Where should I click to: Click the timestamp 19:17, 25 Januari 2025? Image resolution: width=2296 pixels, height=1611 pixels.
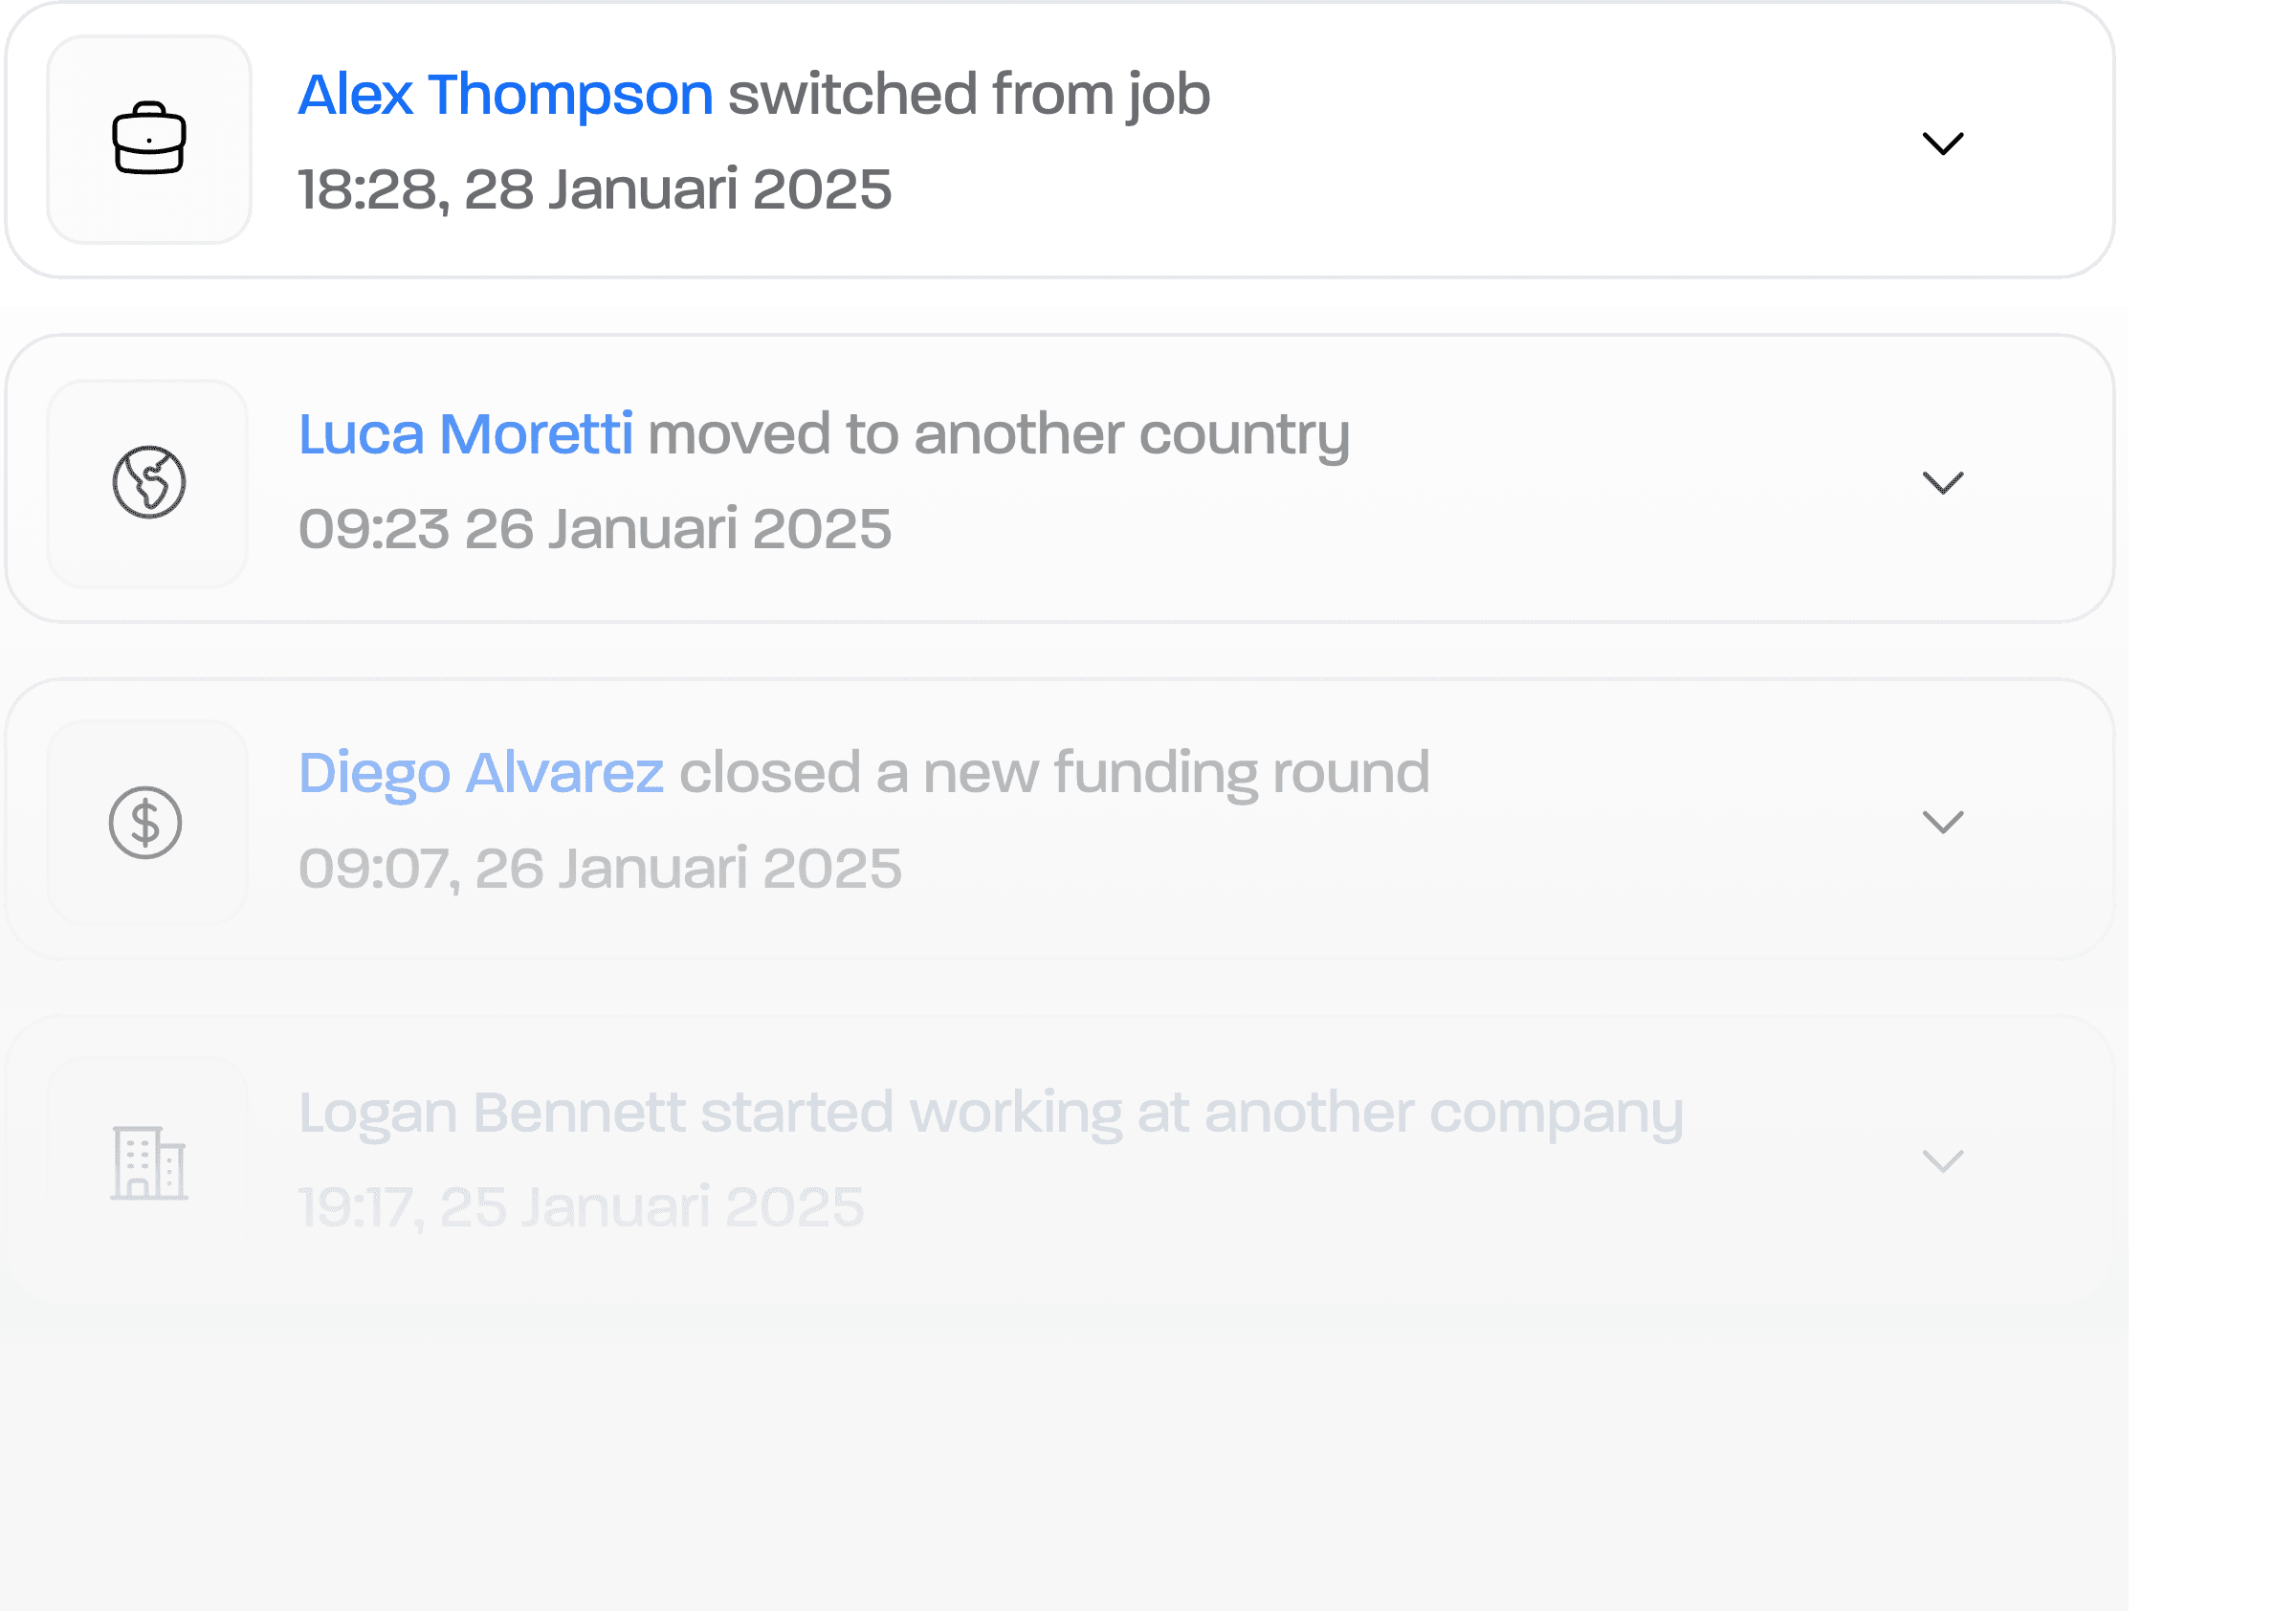coord(581,1207)
